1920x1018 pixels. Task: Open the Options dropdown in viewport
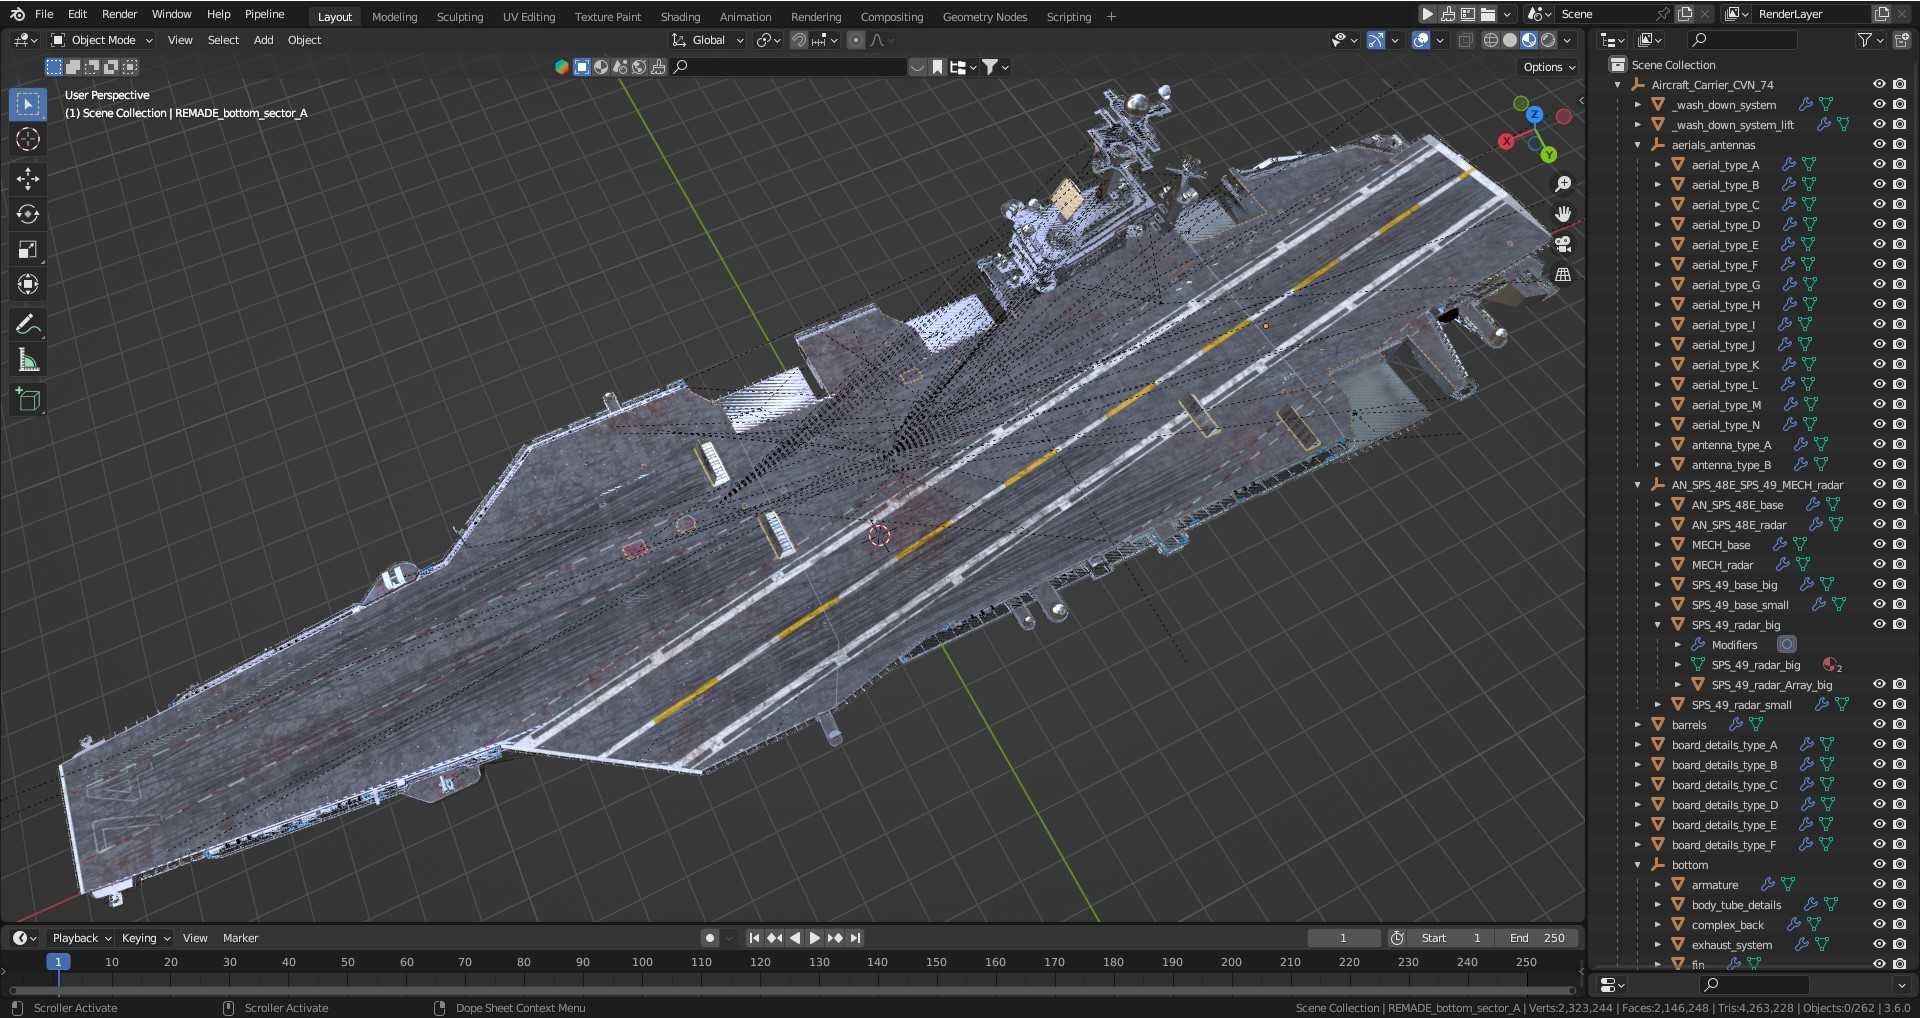1549,67
